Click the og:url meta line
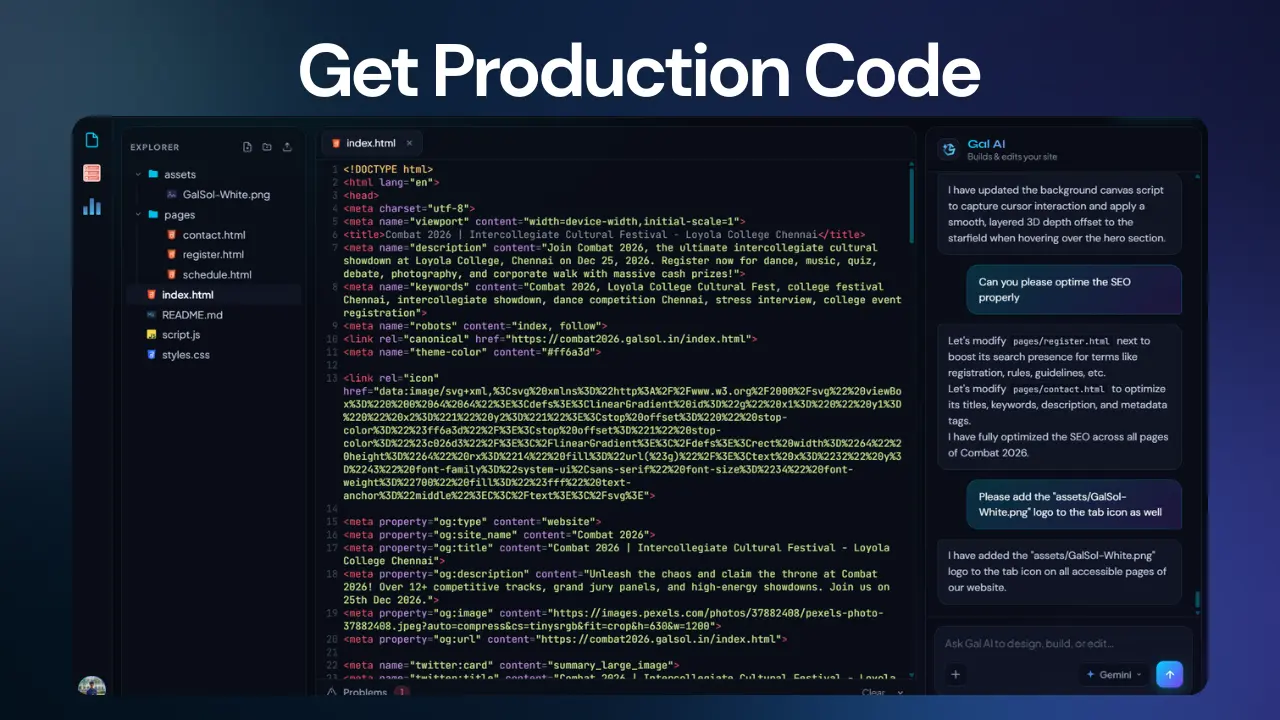Viewport: 1280px width, 720px height. click(565, 639)
